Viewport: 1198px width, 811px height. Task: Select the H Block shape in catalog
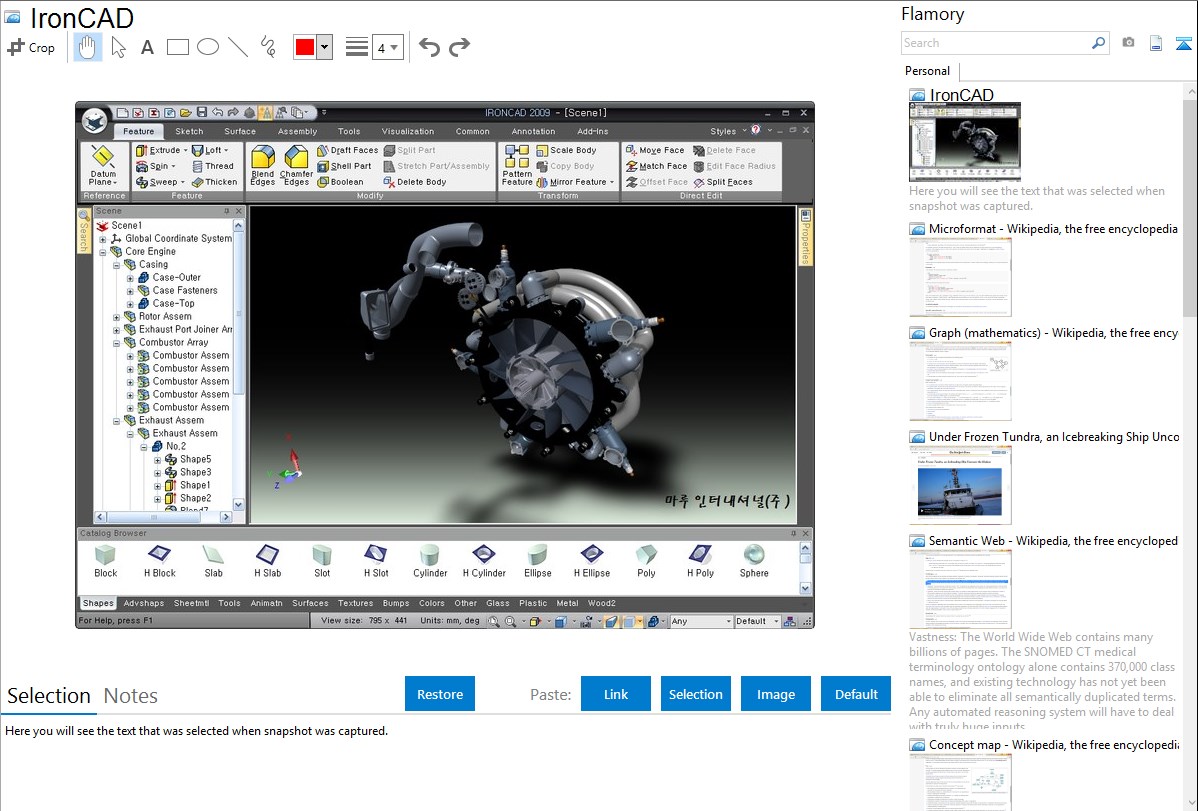click(160, 561)
